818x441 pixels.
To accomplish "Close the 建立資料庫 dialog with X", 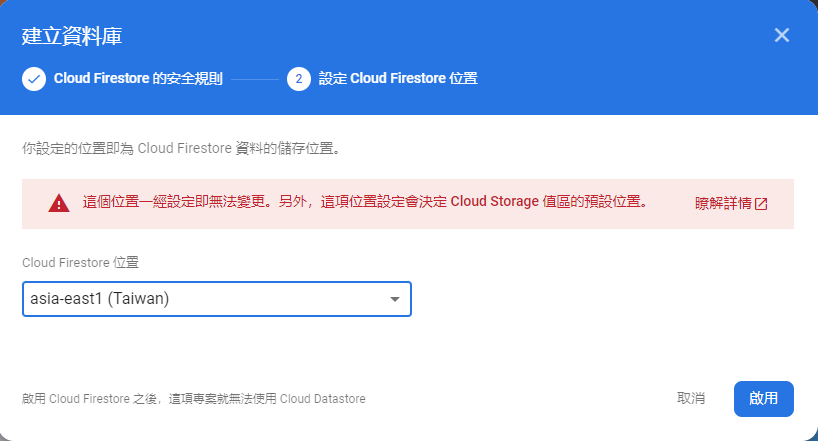I will (x=782, y=35).
